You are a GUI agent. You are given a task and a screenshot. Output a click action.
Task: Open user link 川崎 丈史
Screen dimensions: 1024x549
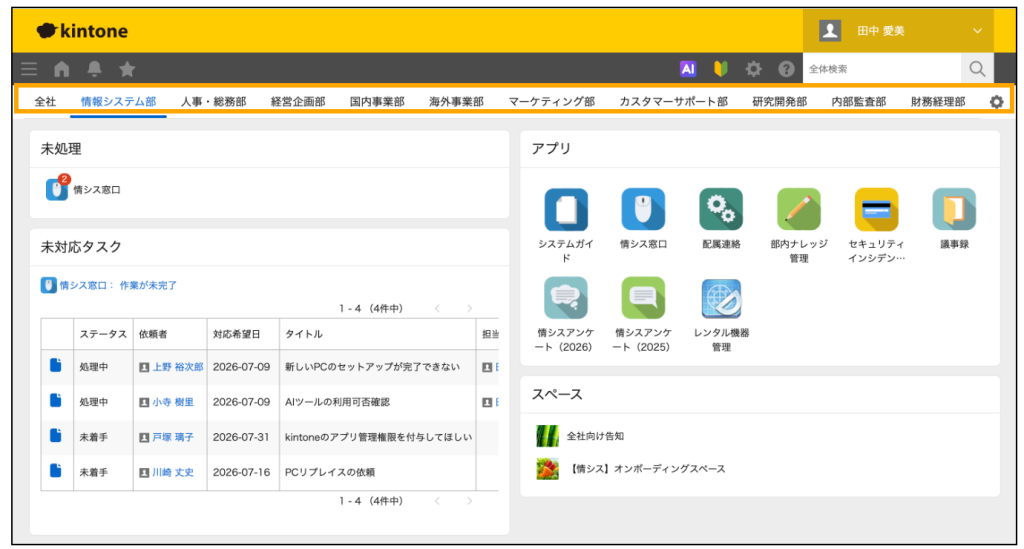pyautogui.click(x=173, y=472)
